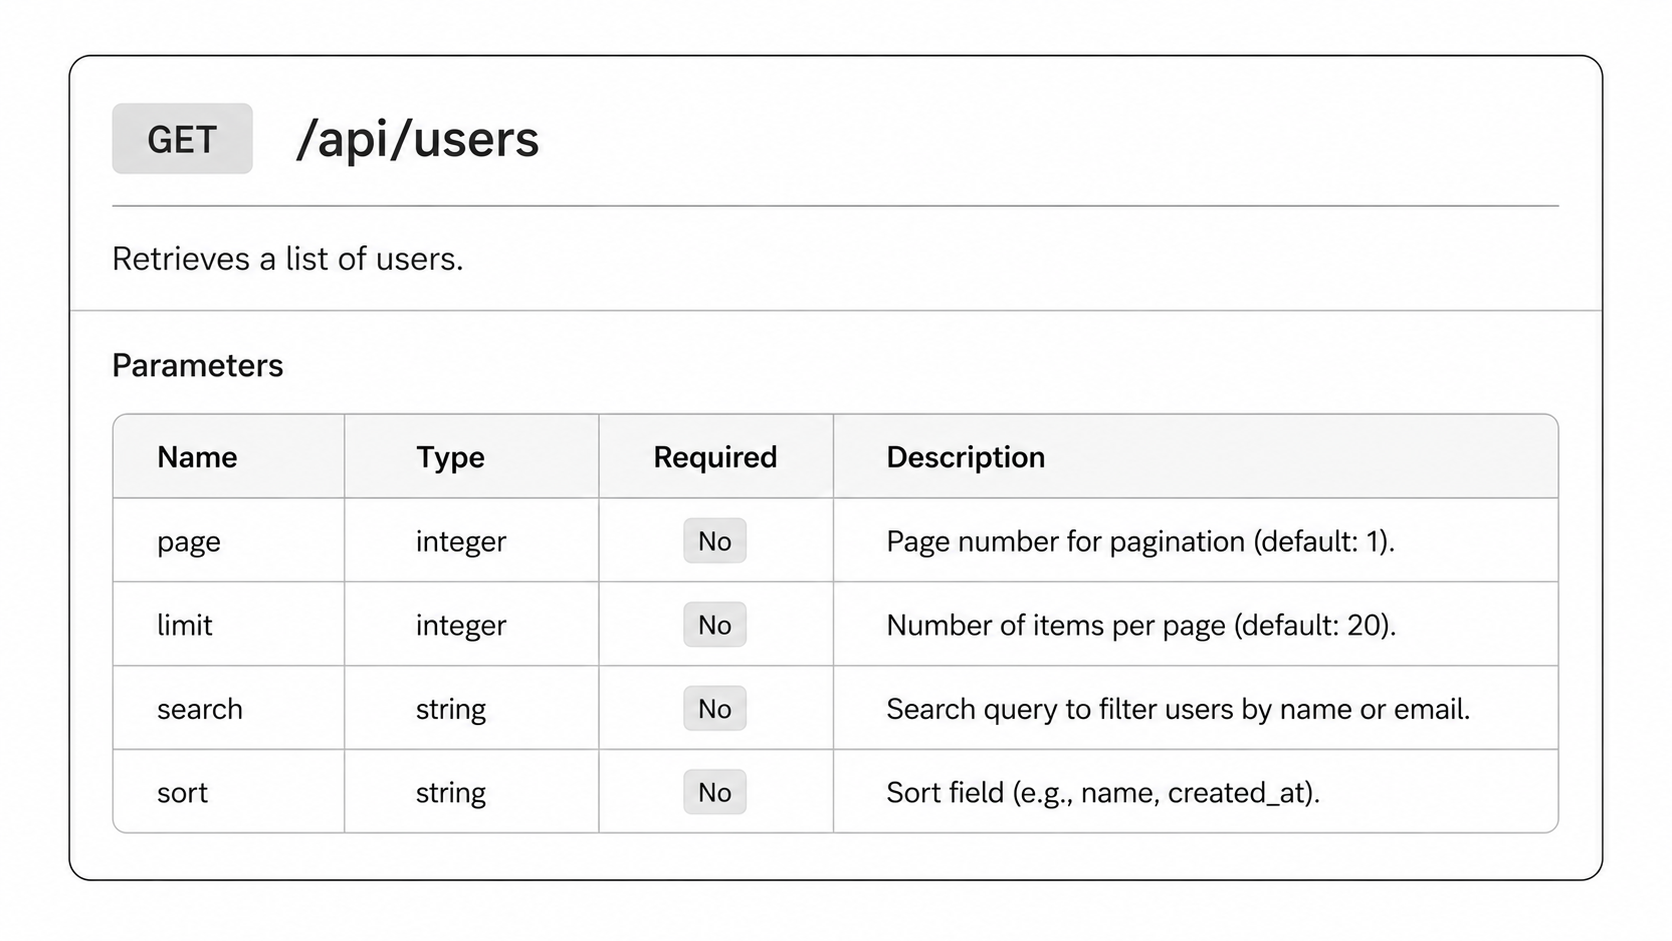Click the 'No' badge in limit row
Screen dimensions: 1672x941
click(x=715, y=625)
